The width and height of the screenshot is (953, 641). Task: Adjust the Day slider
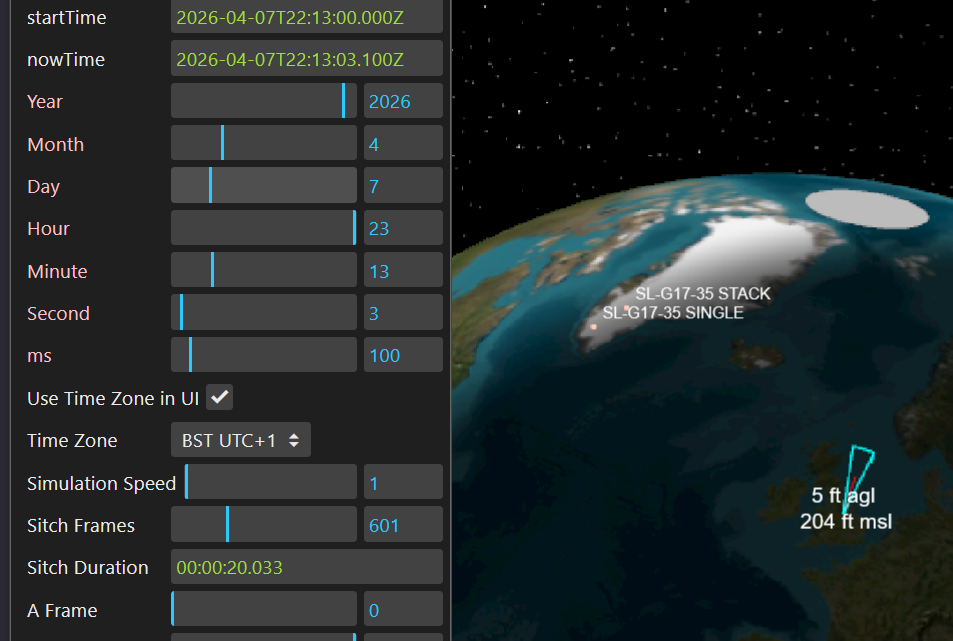(x=264, y=186)
